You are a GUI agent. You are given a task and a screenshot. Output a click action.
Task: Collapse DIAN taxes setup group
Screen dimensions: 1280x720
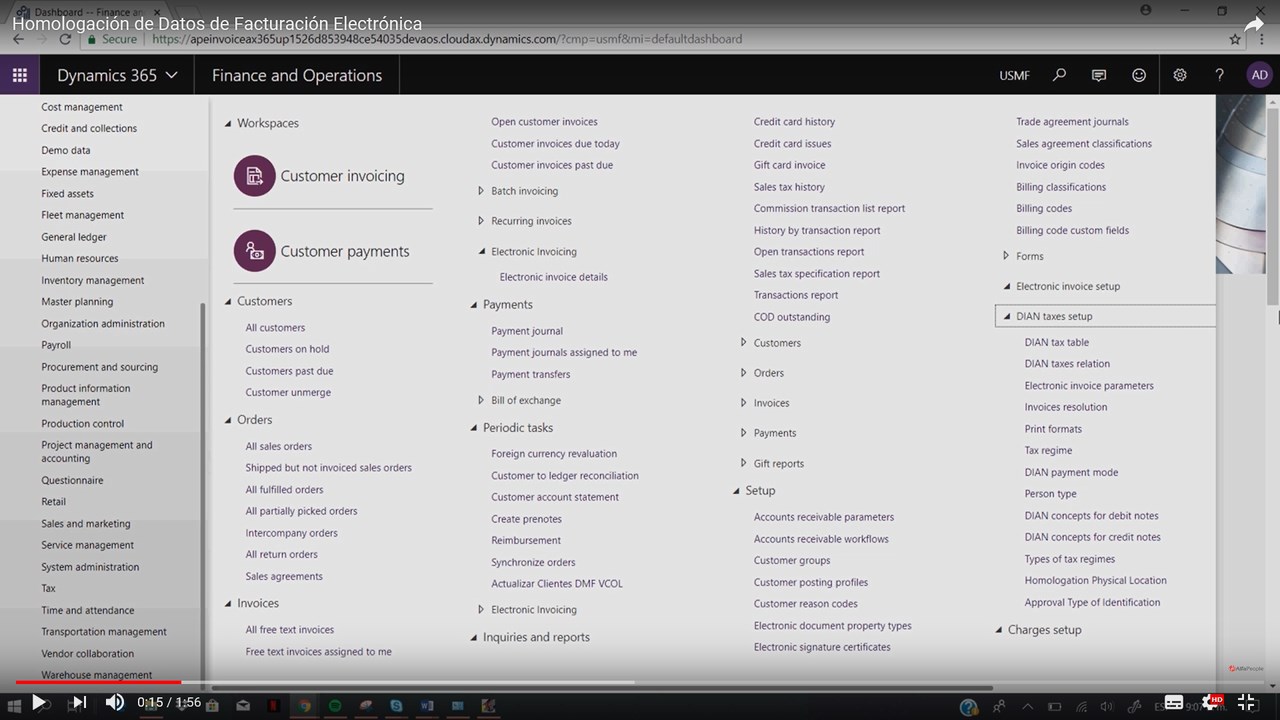pos(1006,316)
